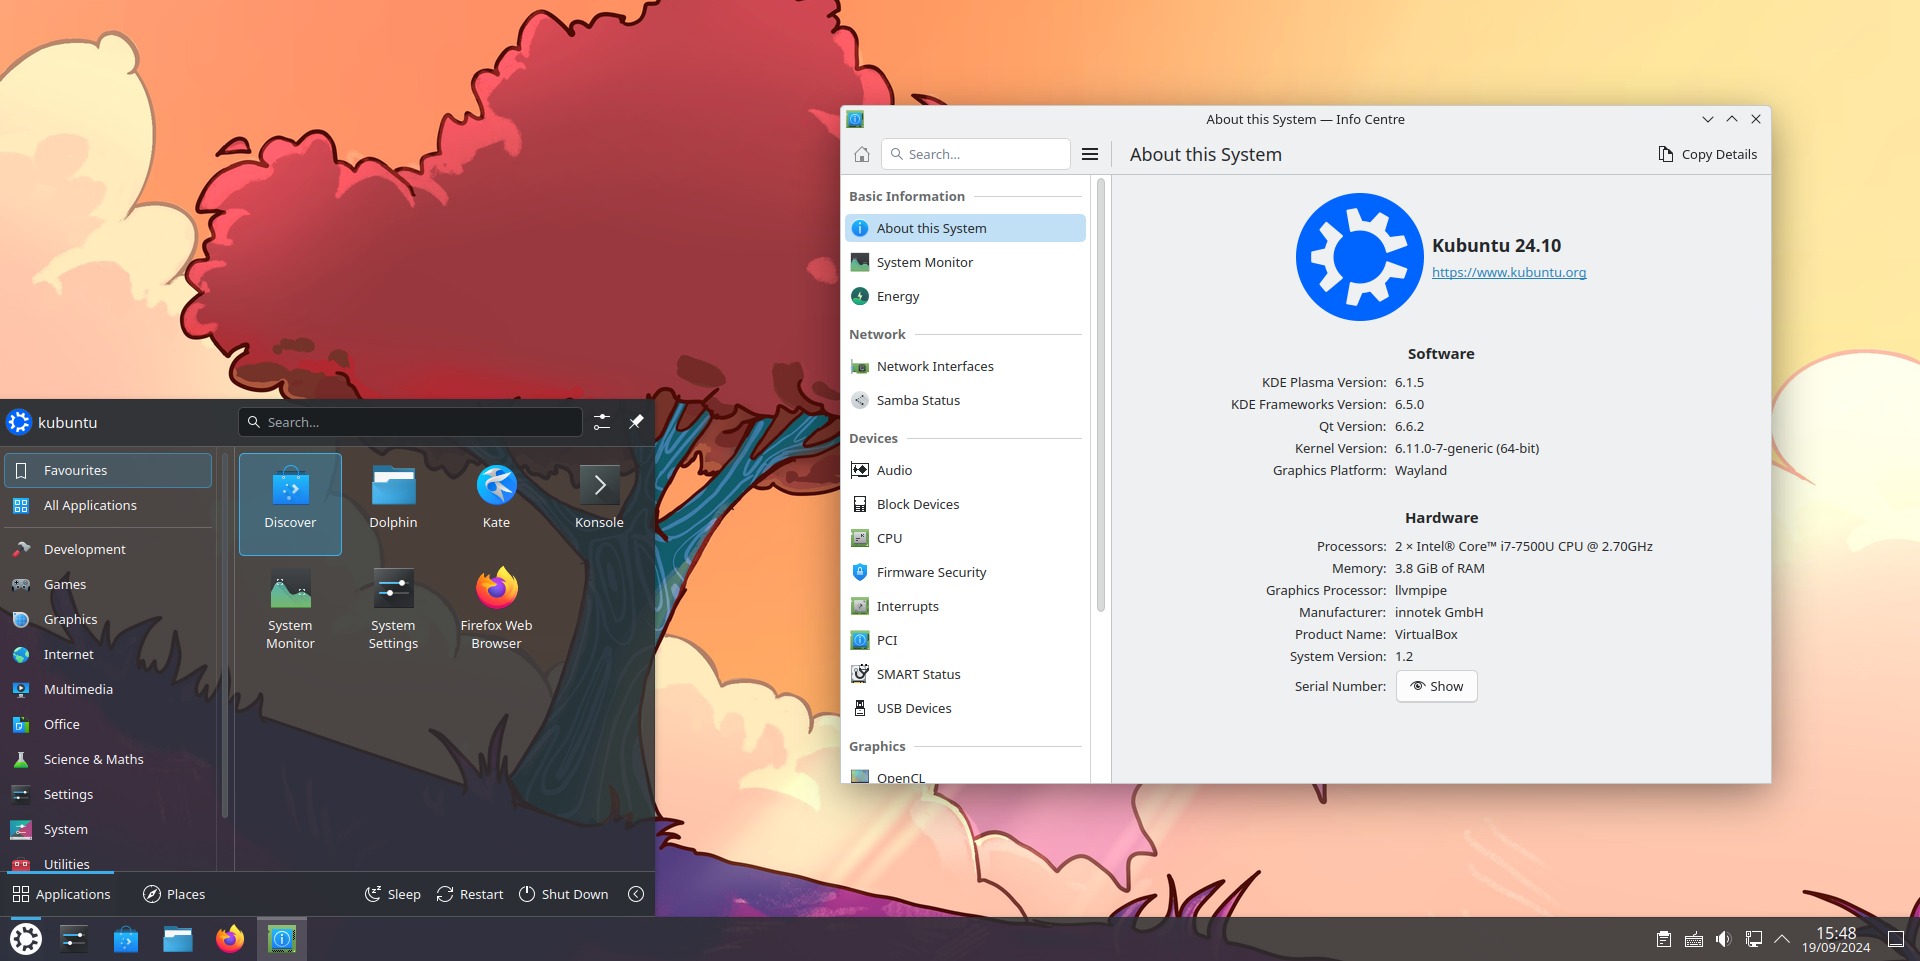Configure launcher with the sliders icon

pos(602,422)
